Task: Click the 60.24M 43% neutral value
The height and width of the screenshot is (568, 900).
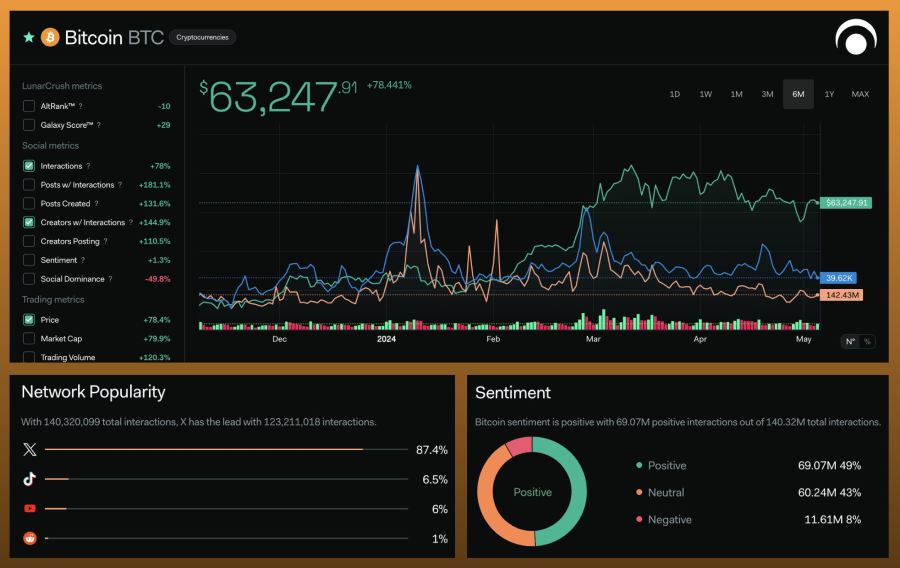Action: (x=829, y=492)
